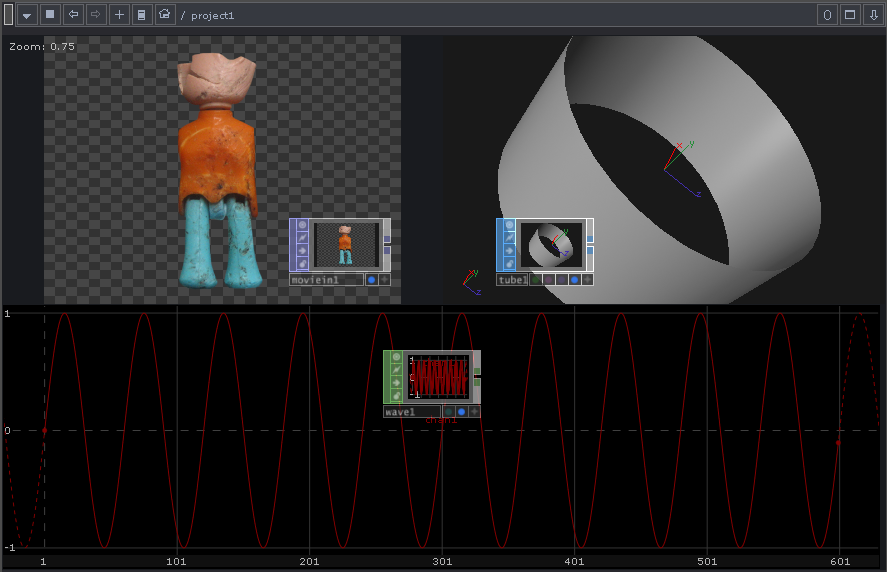Select the wave1 node waveform thumbnail
887x572 pixels.
440,377
